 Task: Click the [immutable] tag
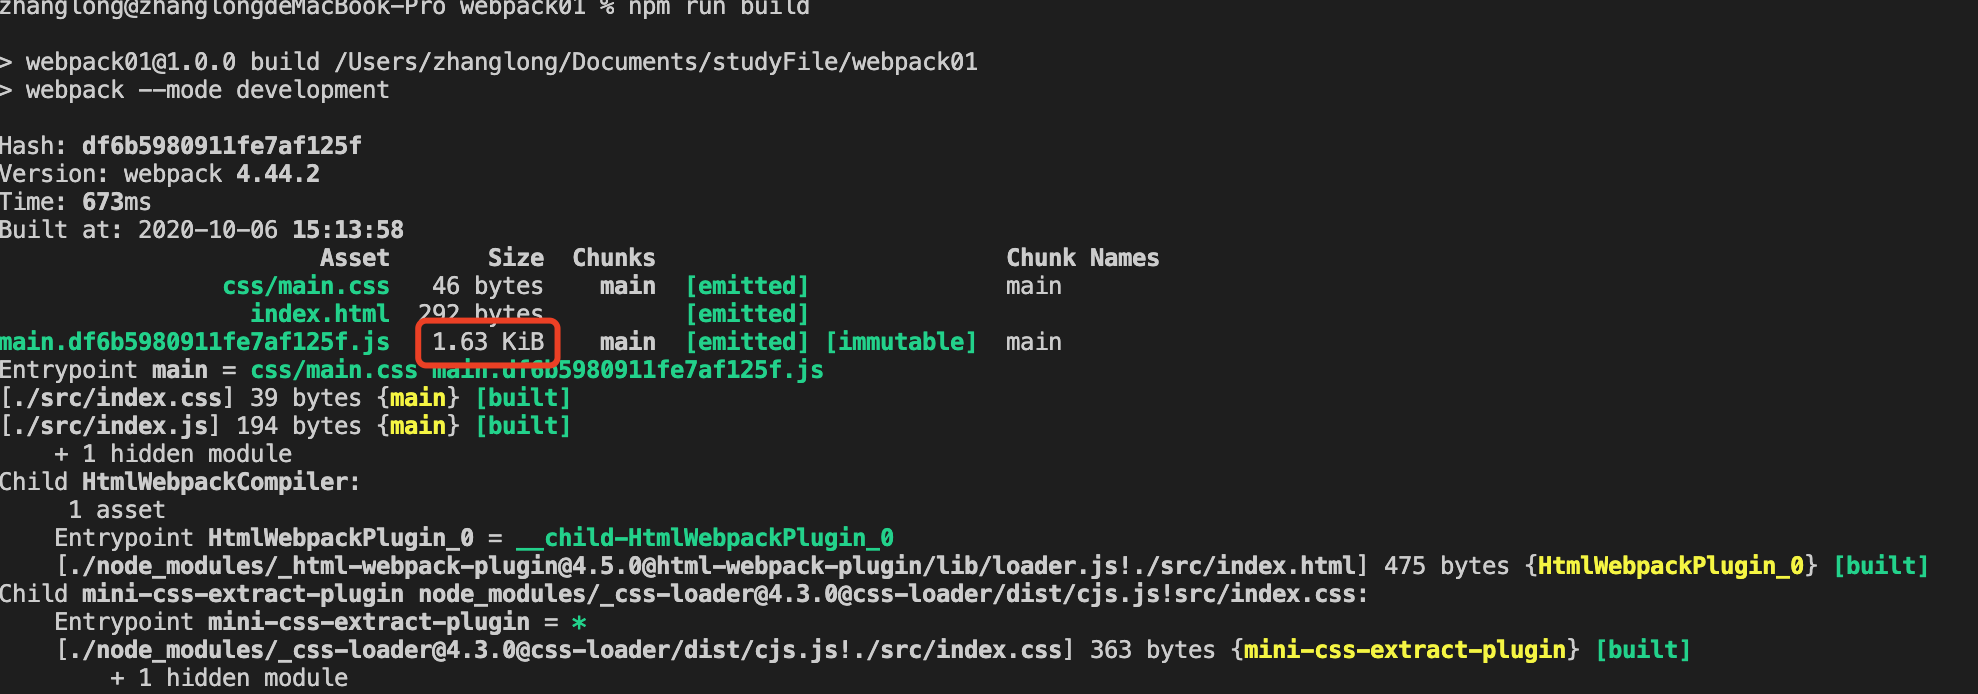(x=901, y=342)
